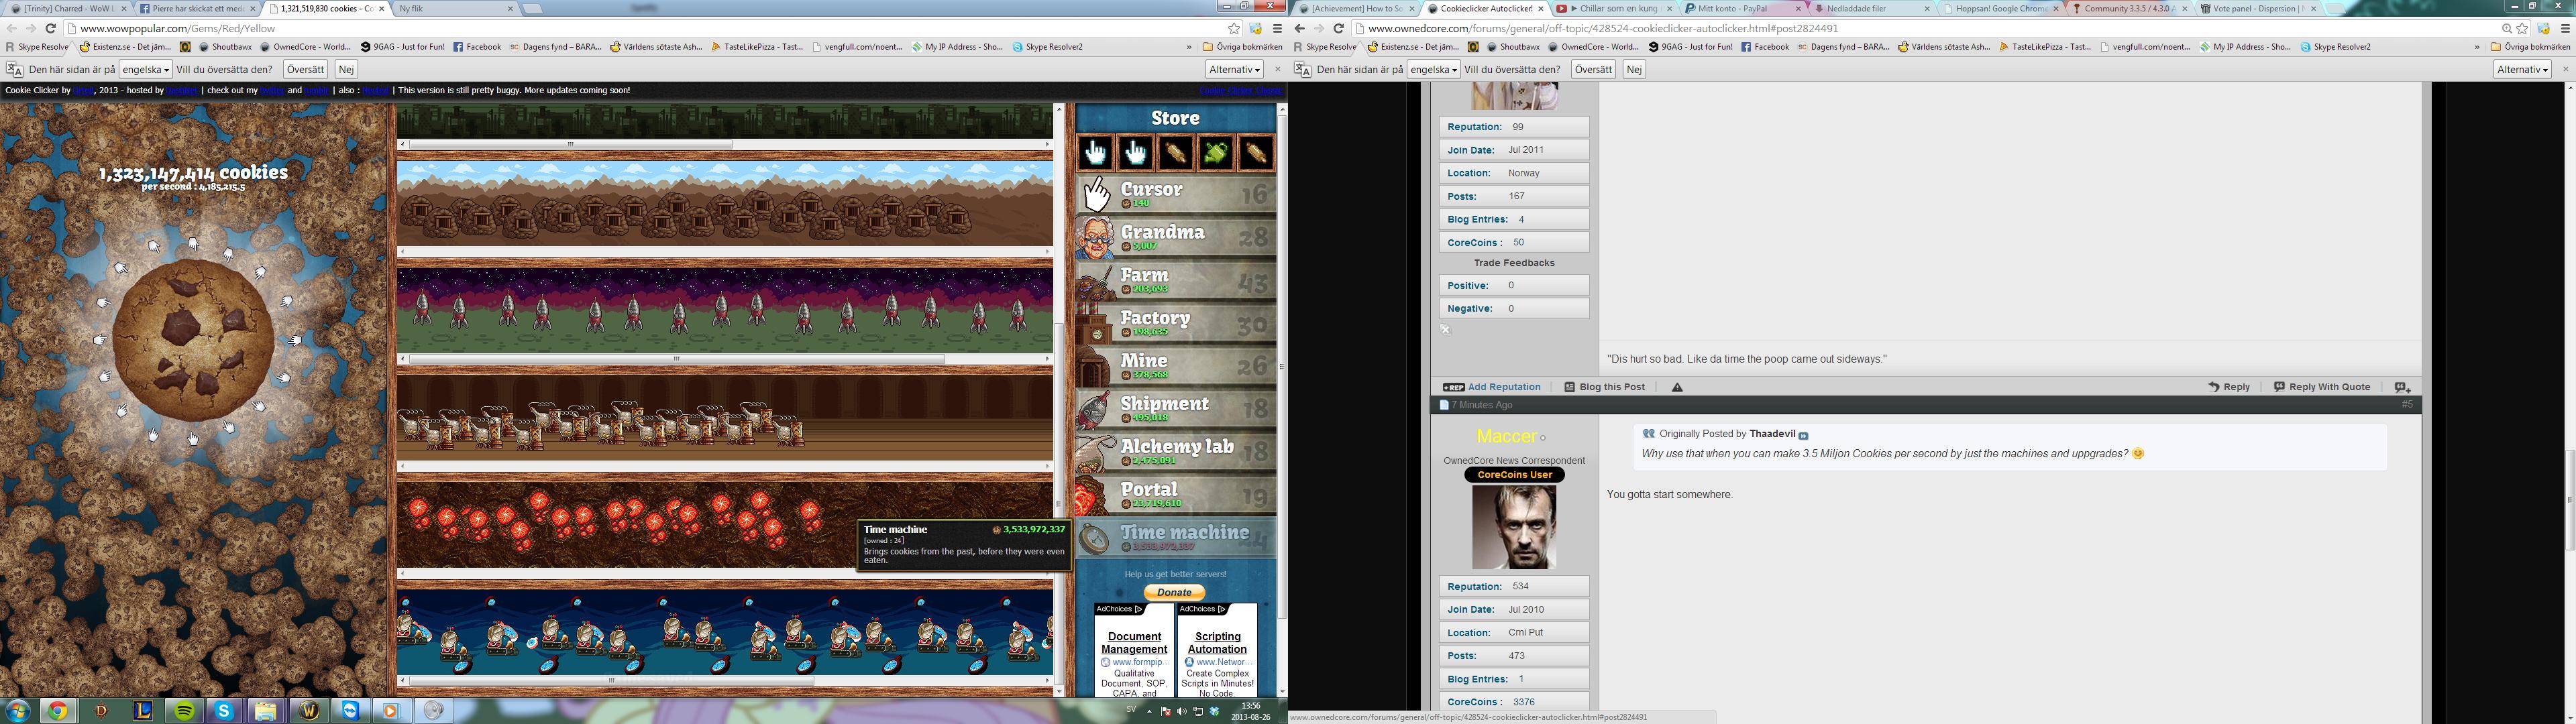Buy a Cursor from the Store
This screenshot has width=2576, height=724.
pos(1175,194)
